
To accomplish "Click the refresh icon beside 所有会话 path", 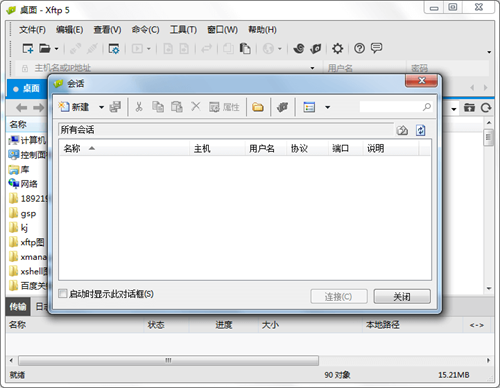I will click(x=421, y=130).
